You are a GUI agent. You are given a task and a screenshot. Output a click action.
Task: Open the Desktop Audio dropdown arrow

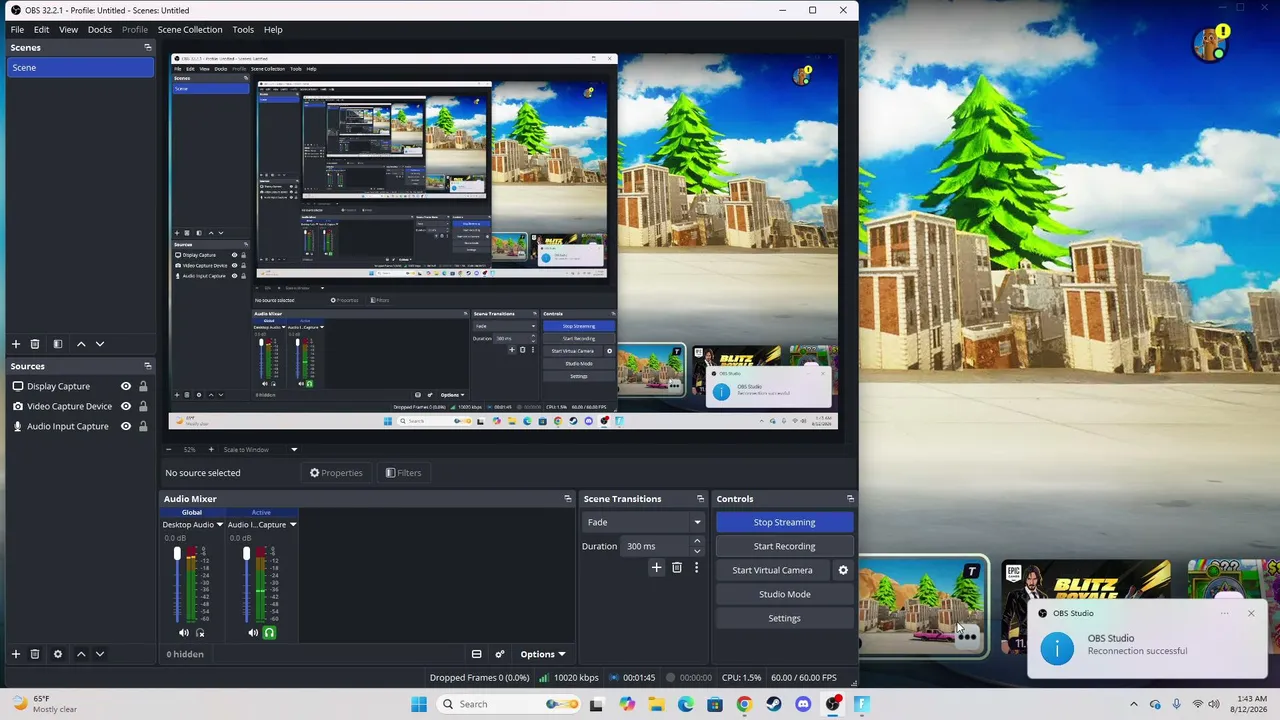220,524
